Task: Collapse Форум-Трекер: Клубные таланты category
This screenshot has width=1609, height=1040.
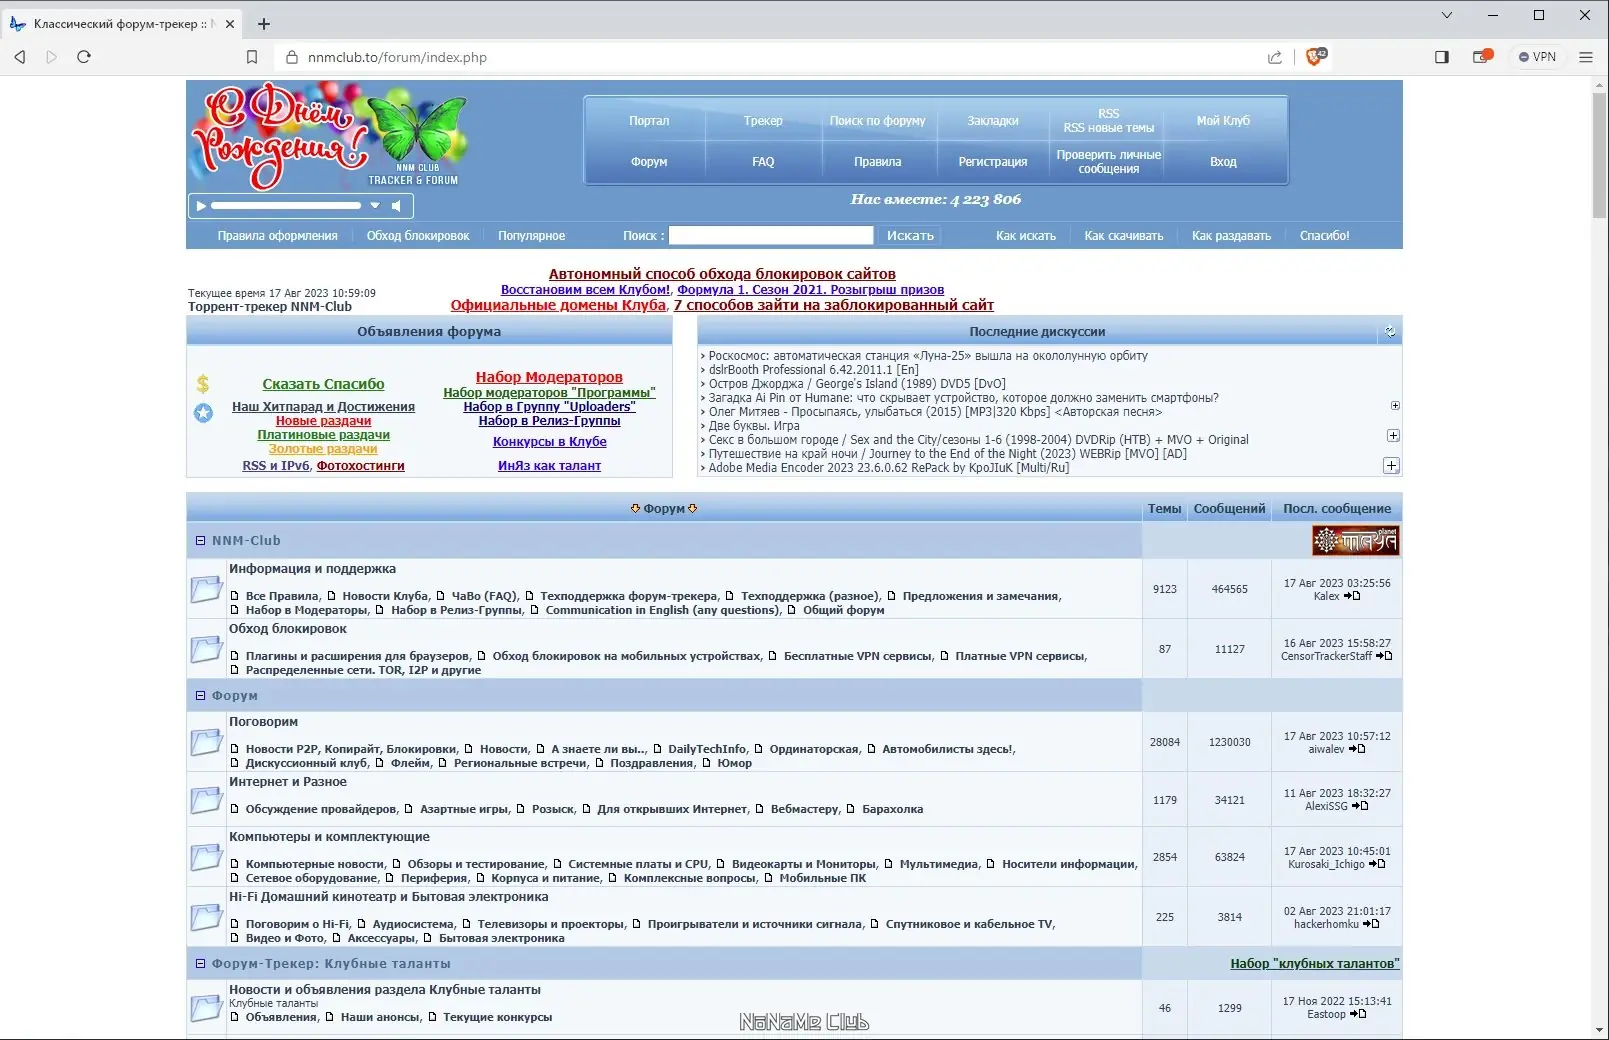Action: [x=200, y=964]
